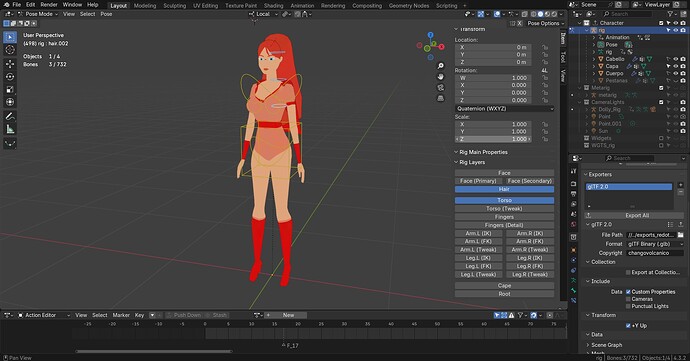
Task: Open the Geometry Nodes workspace tab
Action: [x=409, y=6]
